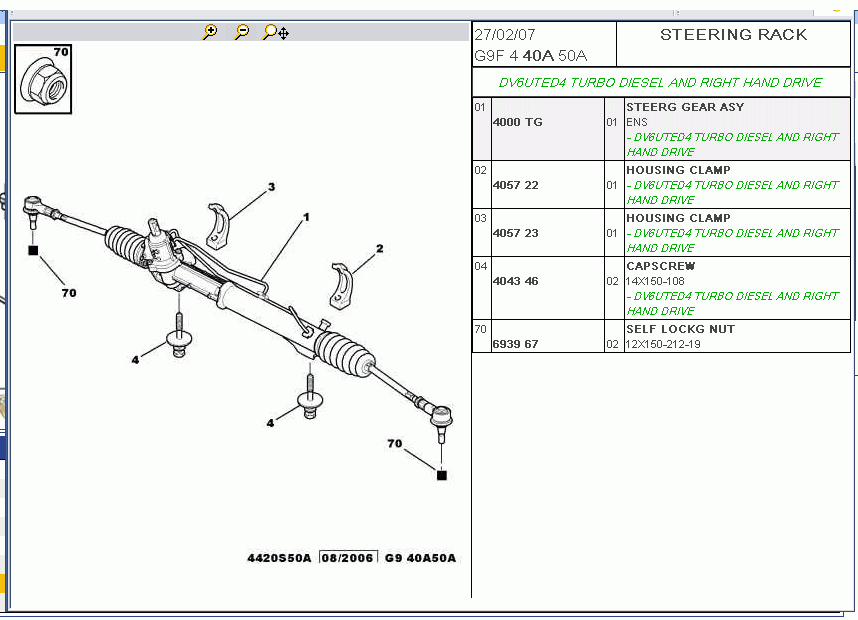Image resolution: width=858 pixels, height=620 pixels.
Task: Open the self-locking nut 70 inset thumbnail
Action: pos(43,78)
